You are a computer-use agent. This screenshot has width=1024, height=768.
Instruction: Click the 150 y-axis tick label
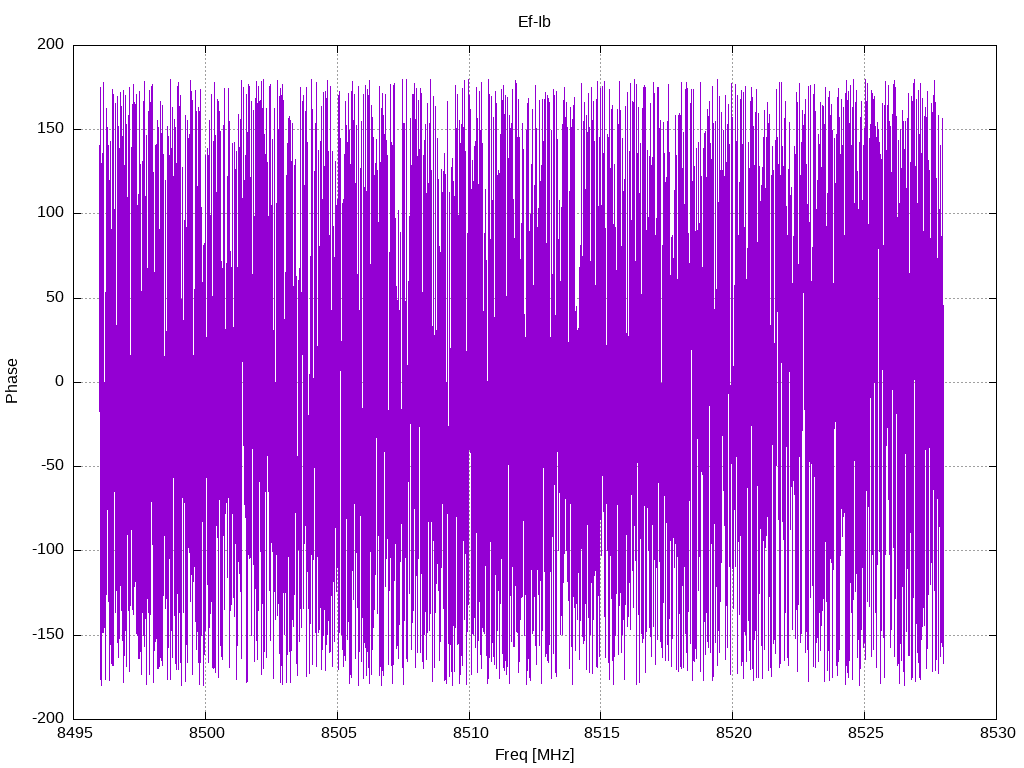click(x=51, y=129)
